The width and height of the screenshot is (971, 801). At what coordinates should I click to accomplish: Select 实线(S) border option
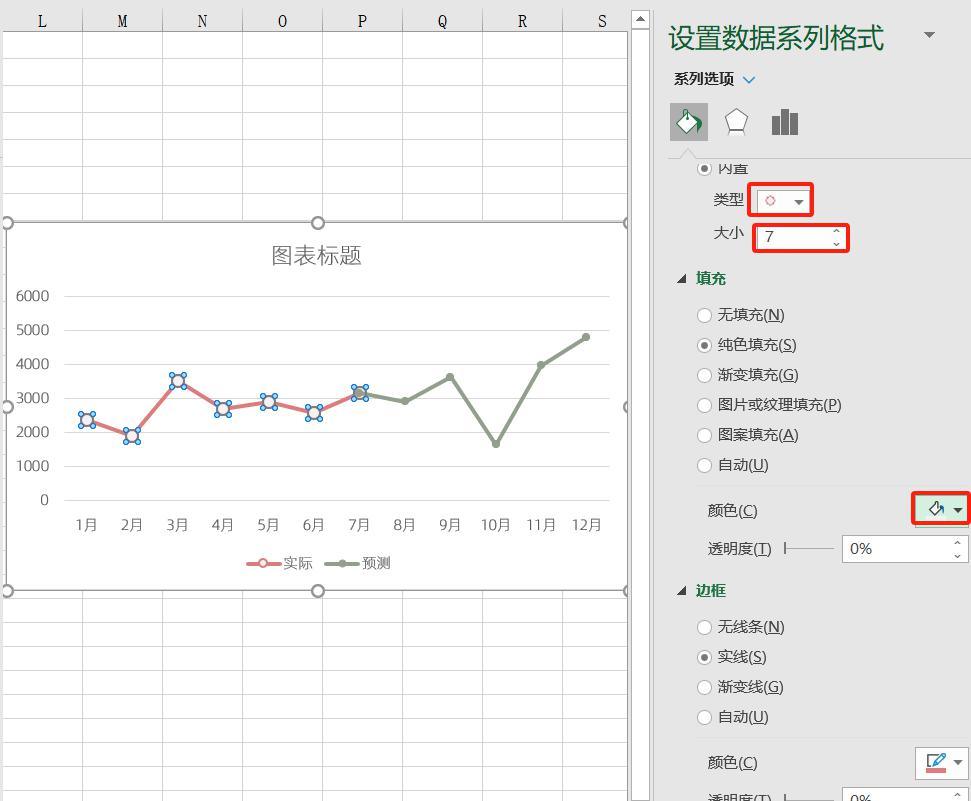click(731, 657)
